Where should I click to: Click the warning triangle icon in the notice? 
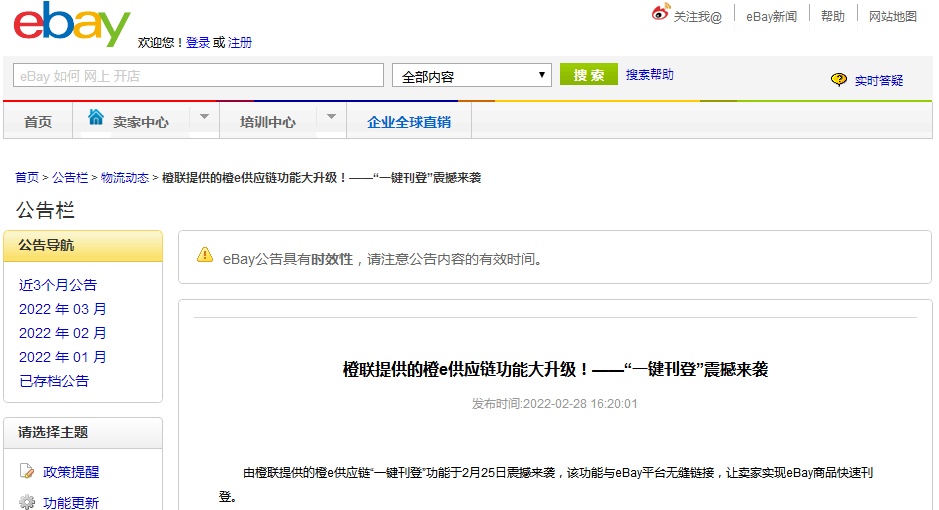coord(205,255)
